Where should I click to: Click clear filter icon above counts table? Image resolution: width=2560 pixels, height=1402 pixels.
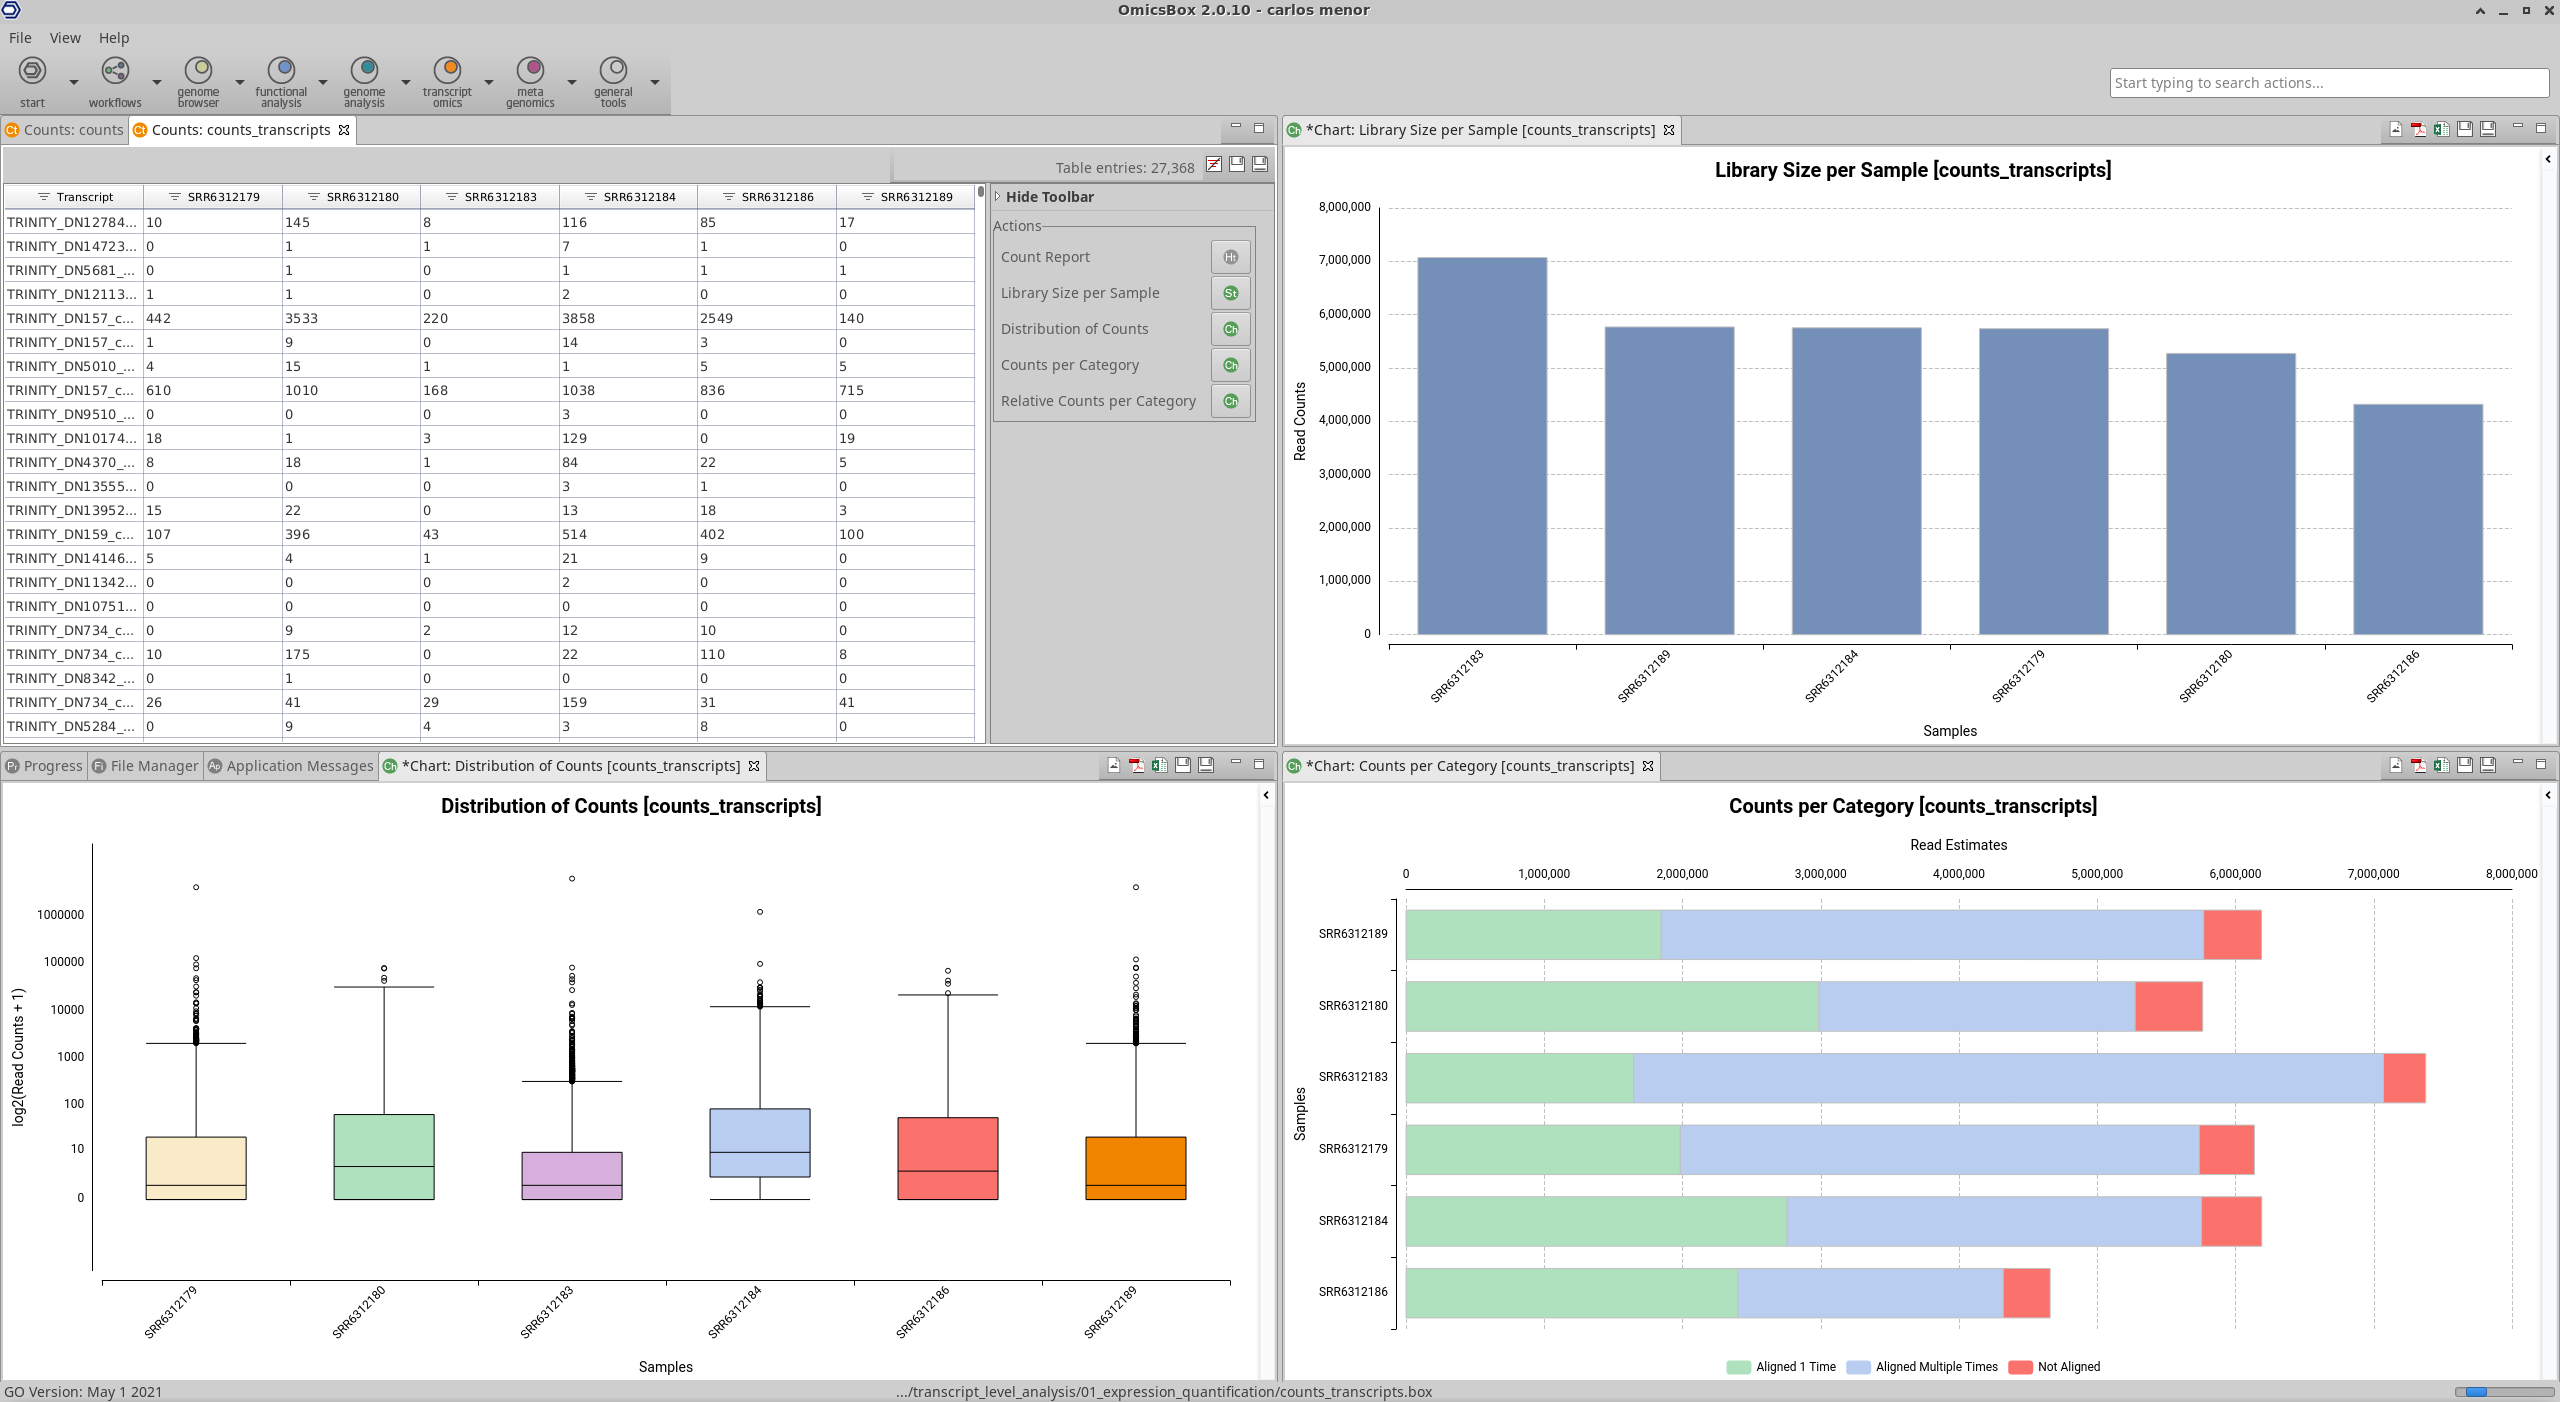point(1213,165)
